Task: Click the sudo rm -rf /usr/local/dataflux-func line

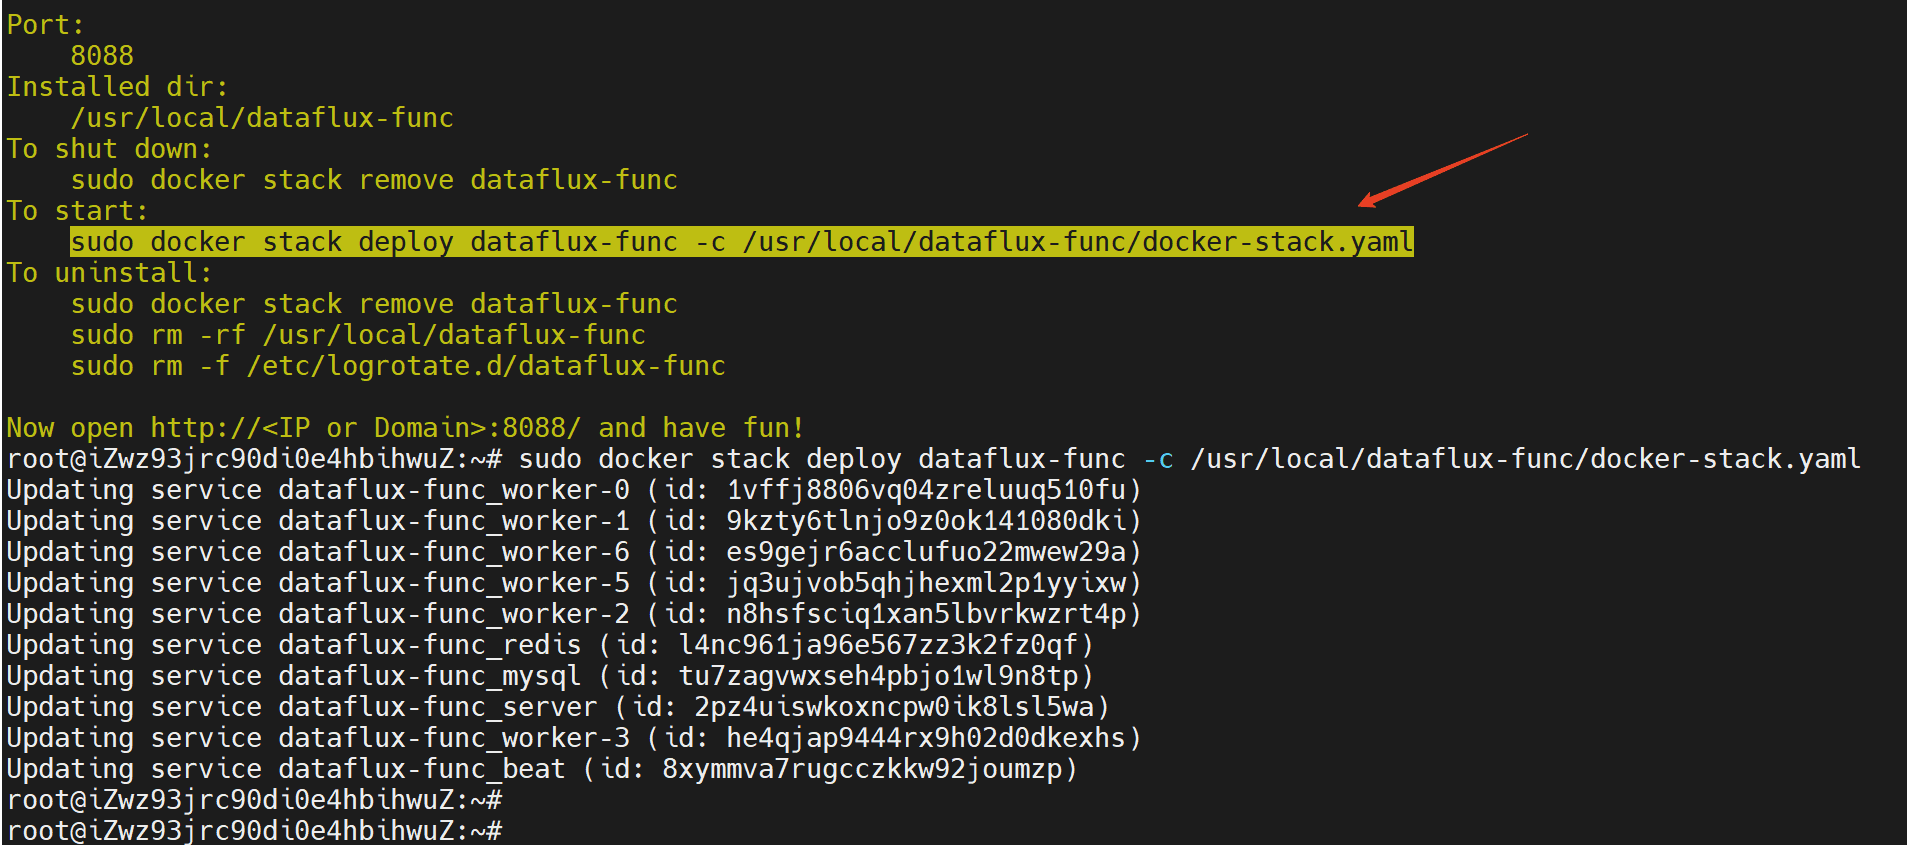Action: point(358,335)
